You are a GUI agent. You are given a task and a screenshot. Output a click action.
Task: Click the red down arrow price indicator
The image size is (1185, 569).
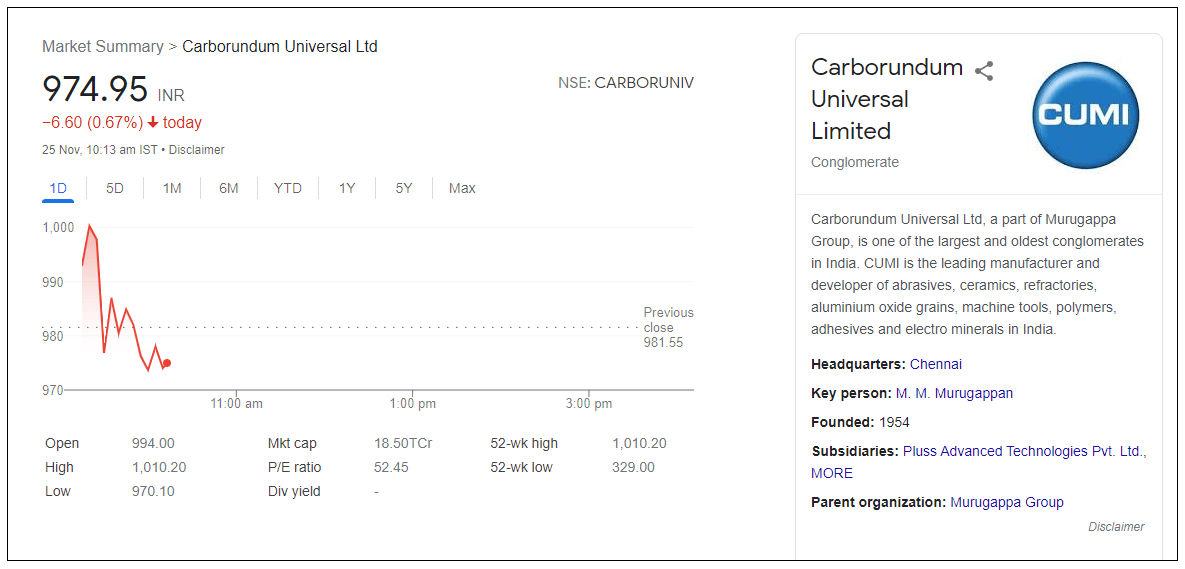(153, 123)
